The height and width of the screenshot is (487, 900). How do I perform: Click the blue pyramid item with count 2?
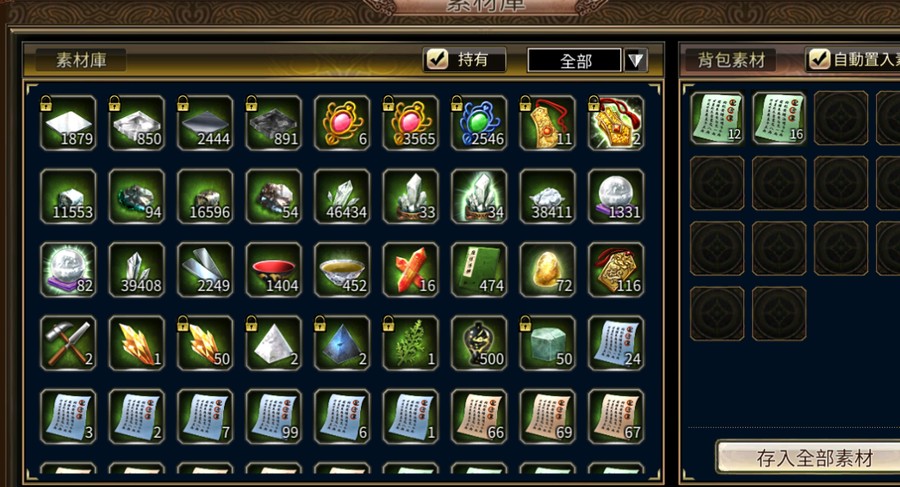342,343
